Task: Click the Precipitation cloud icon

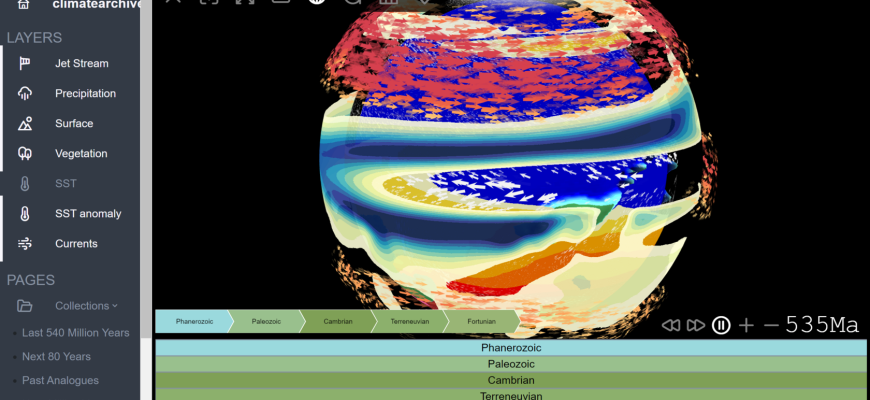Action: point(25,94)
